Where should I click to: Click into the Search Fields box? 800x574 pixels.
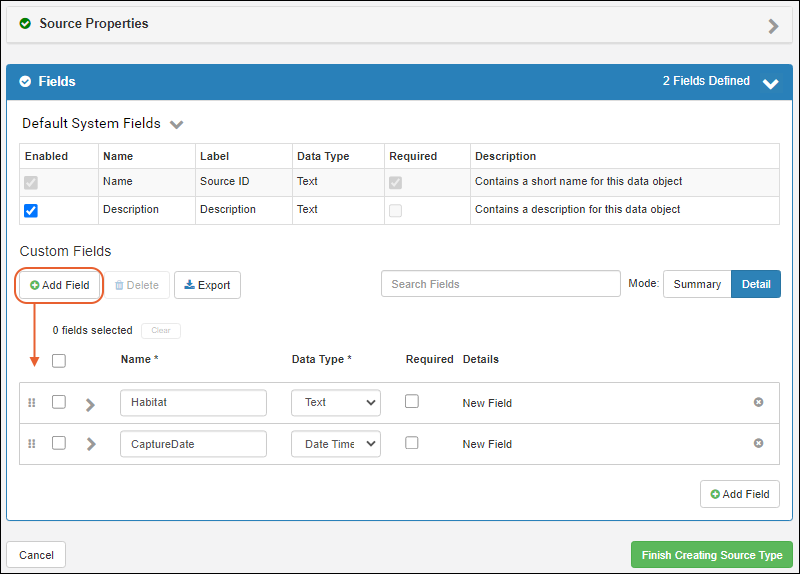tap(500, 284)
